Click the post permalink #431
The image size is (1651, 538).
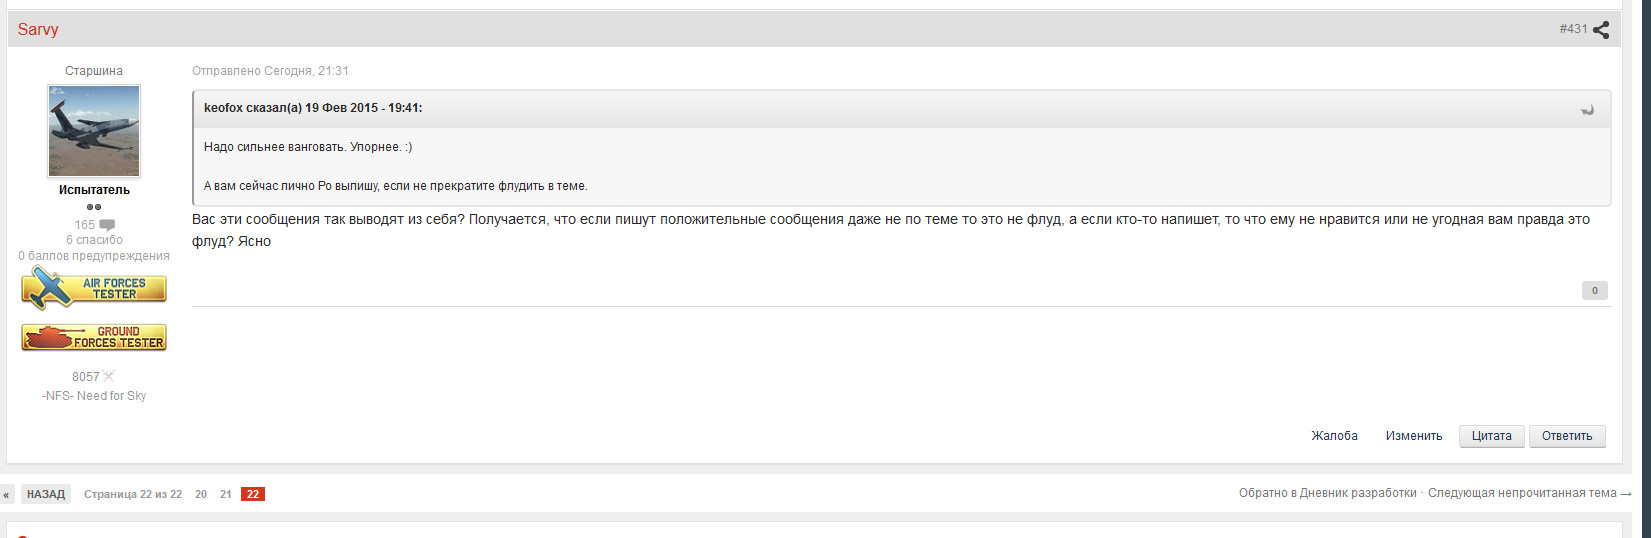(x=1573, y=29)
